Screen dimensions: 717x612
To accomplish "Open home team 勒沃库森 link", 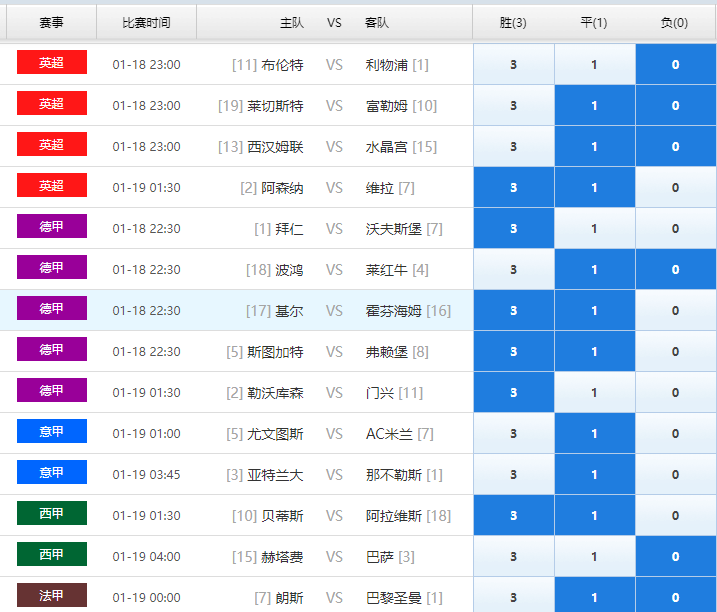I will 275,393.
